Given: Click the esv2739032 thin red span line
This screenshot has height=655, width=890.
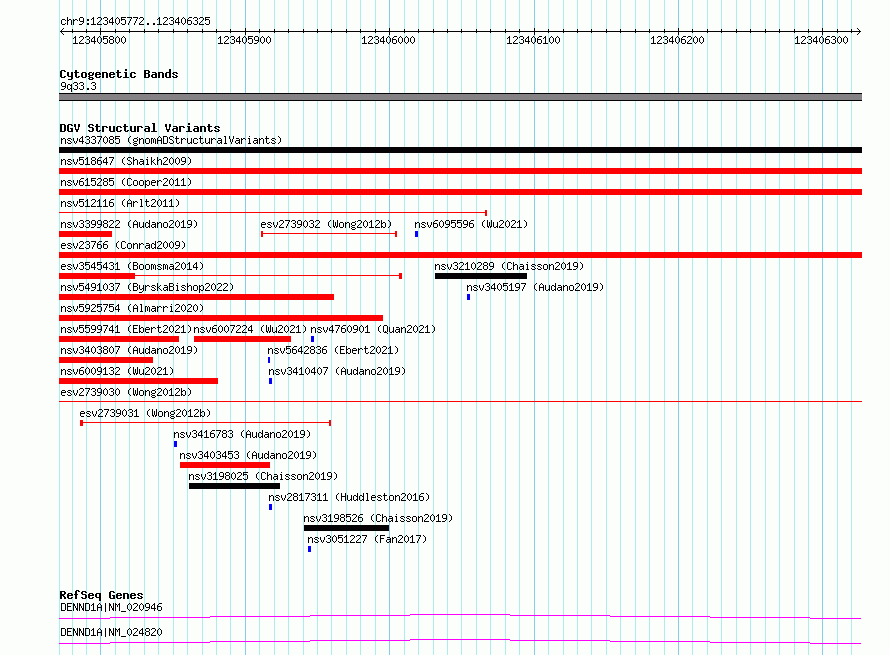Looking at the screenshot, I should click(329, 234).
